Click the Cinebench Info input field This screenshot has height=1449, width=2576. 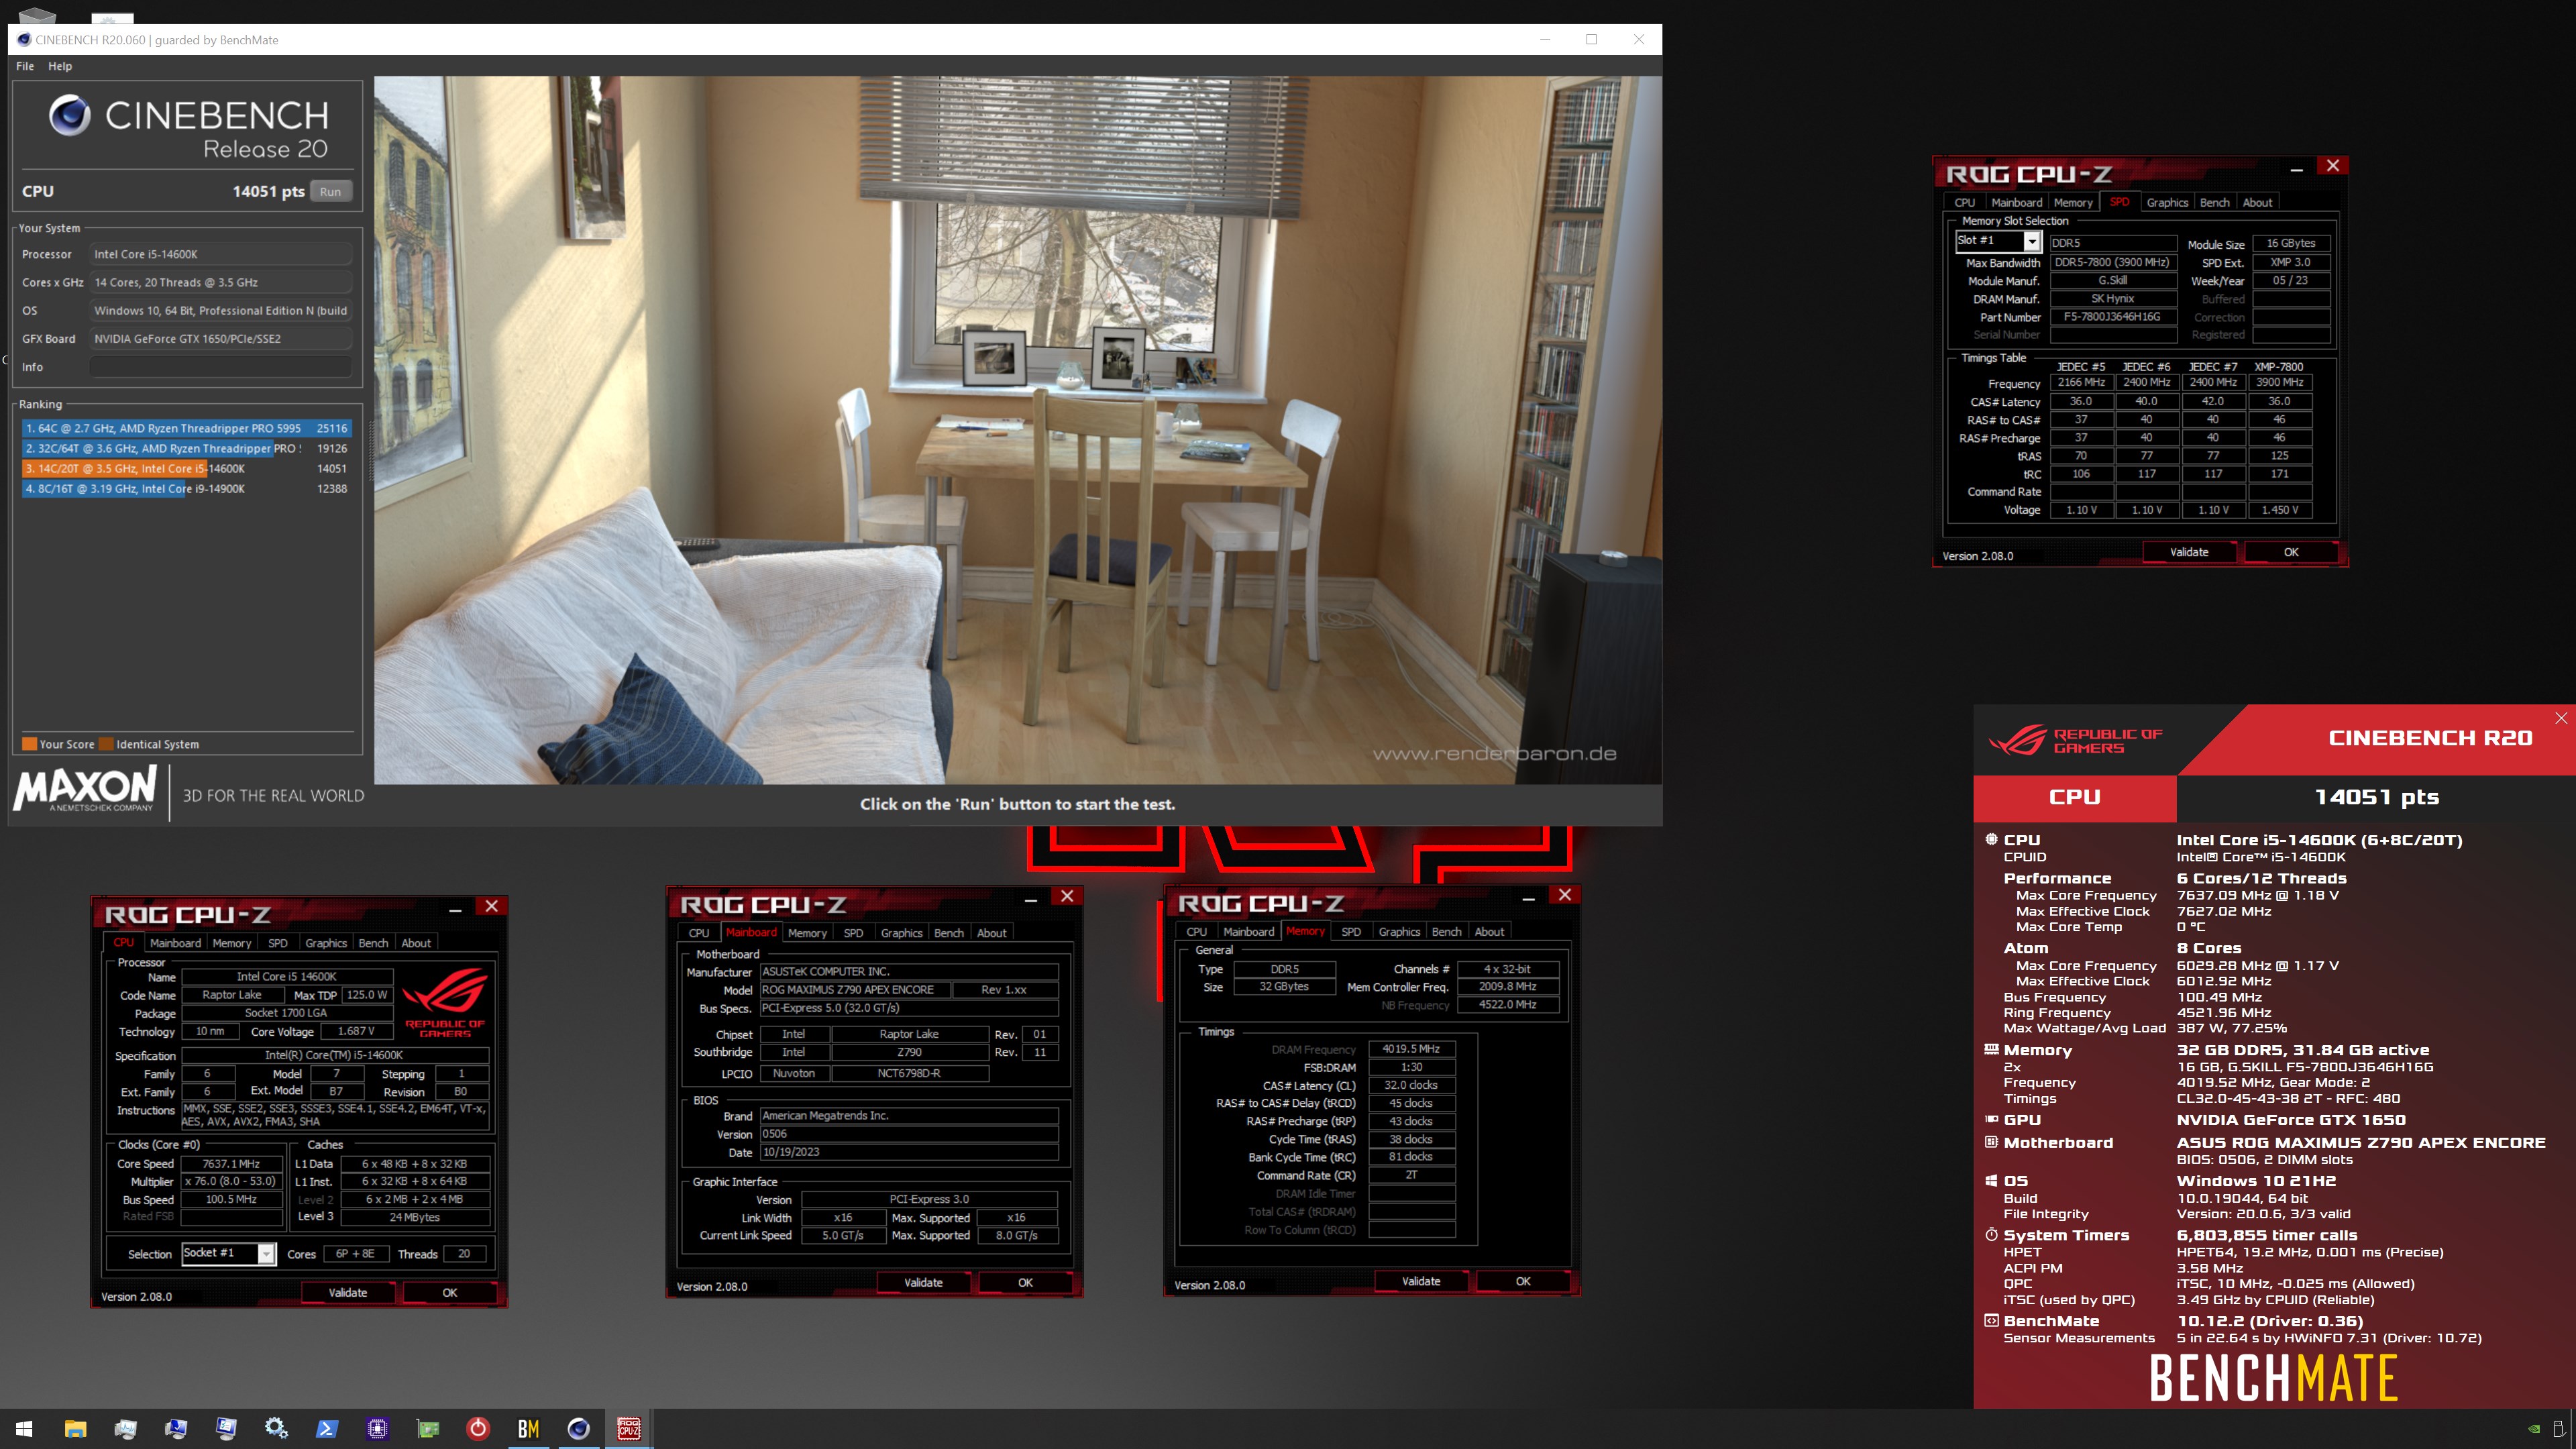pyautogui.click(x=221, y=367)
